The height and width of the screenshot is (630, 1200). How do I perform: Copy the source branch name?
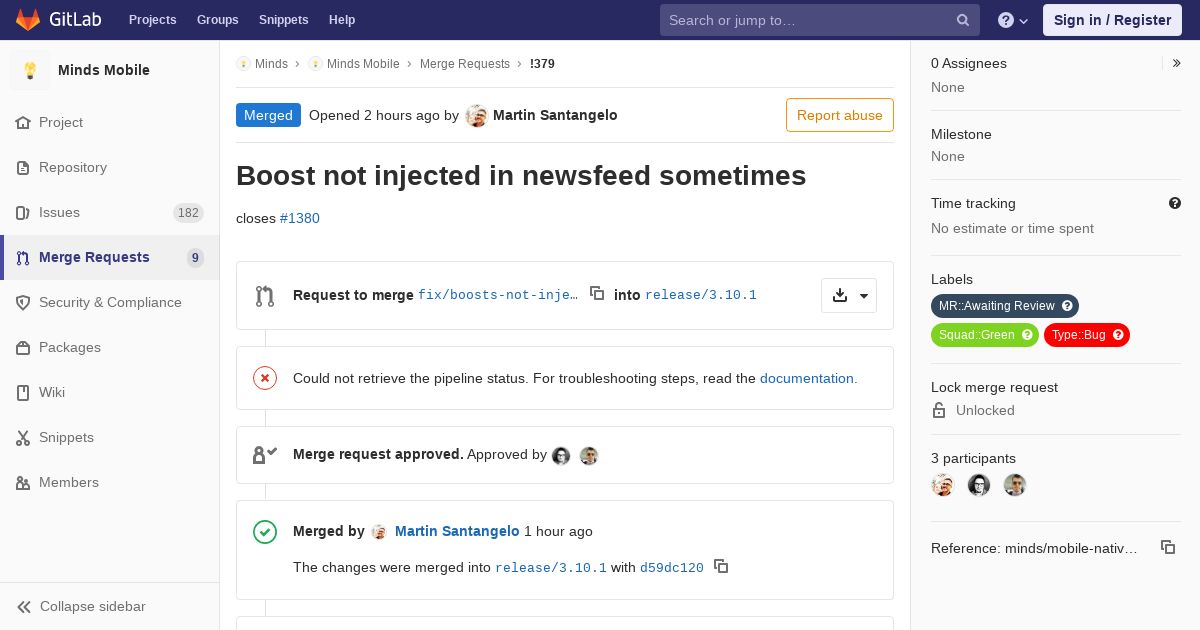coord(597,293)
